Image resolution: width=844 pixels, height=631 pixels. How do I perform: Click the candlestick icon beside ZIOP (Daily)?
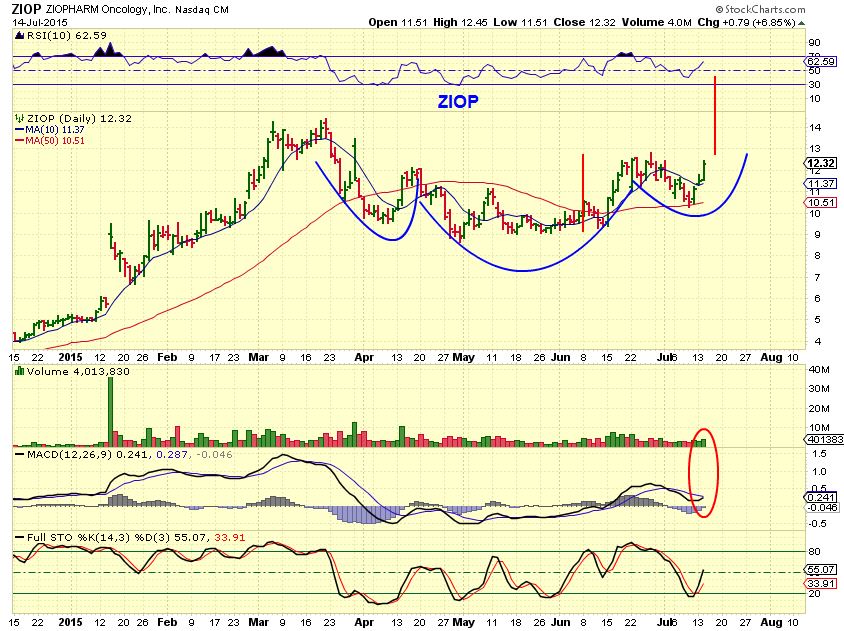20,118
